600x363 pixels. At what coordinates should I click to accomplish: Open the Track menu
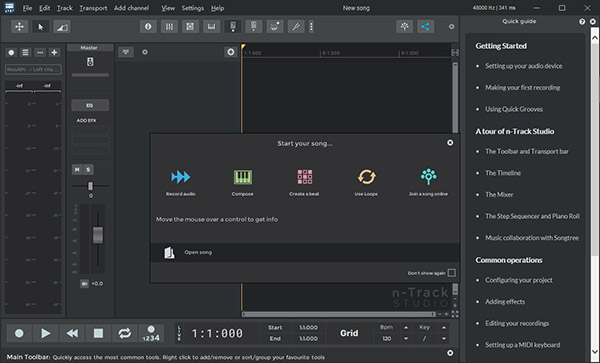click(65, 8)
